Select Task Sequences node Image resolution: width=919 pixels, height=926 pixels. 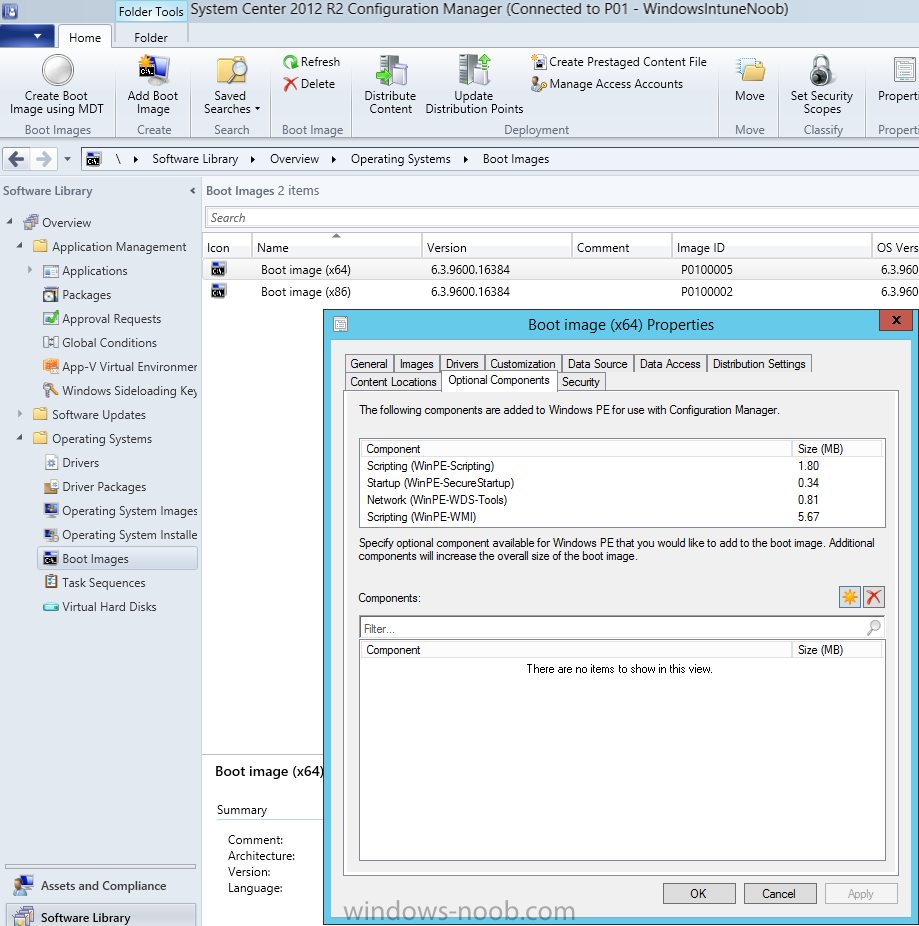[x=103, y=583]
